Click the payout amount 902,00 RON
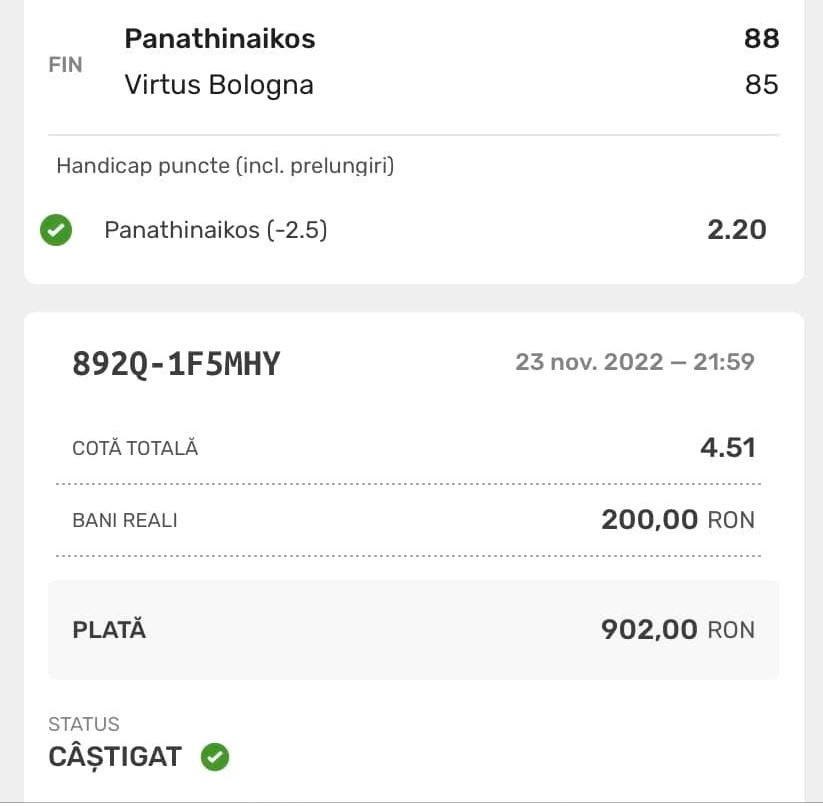Image resolution: width=823 pixels, height=806 pixels. click(677, 629)
